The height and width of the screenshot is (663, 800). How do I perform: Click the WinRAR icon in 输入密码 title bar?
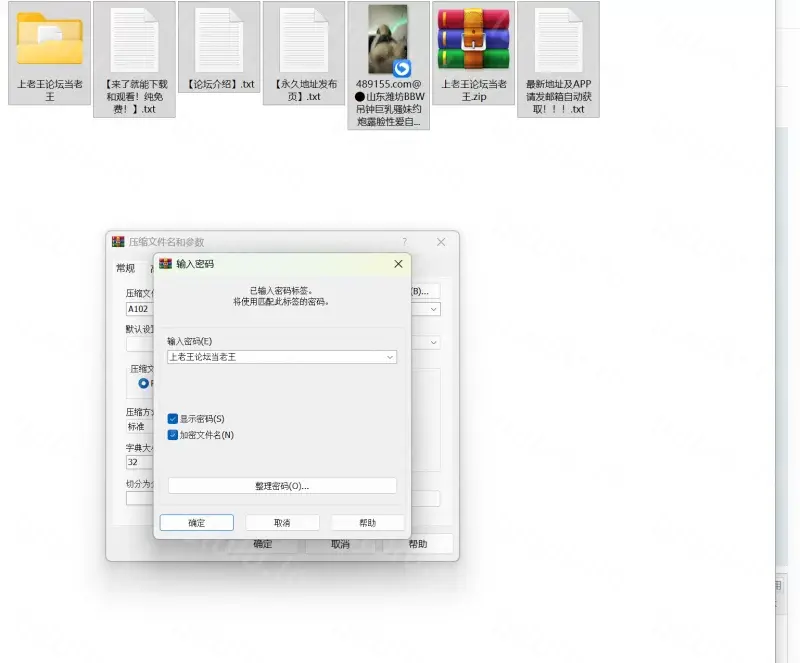click(166, 264)
